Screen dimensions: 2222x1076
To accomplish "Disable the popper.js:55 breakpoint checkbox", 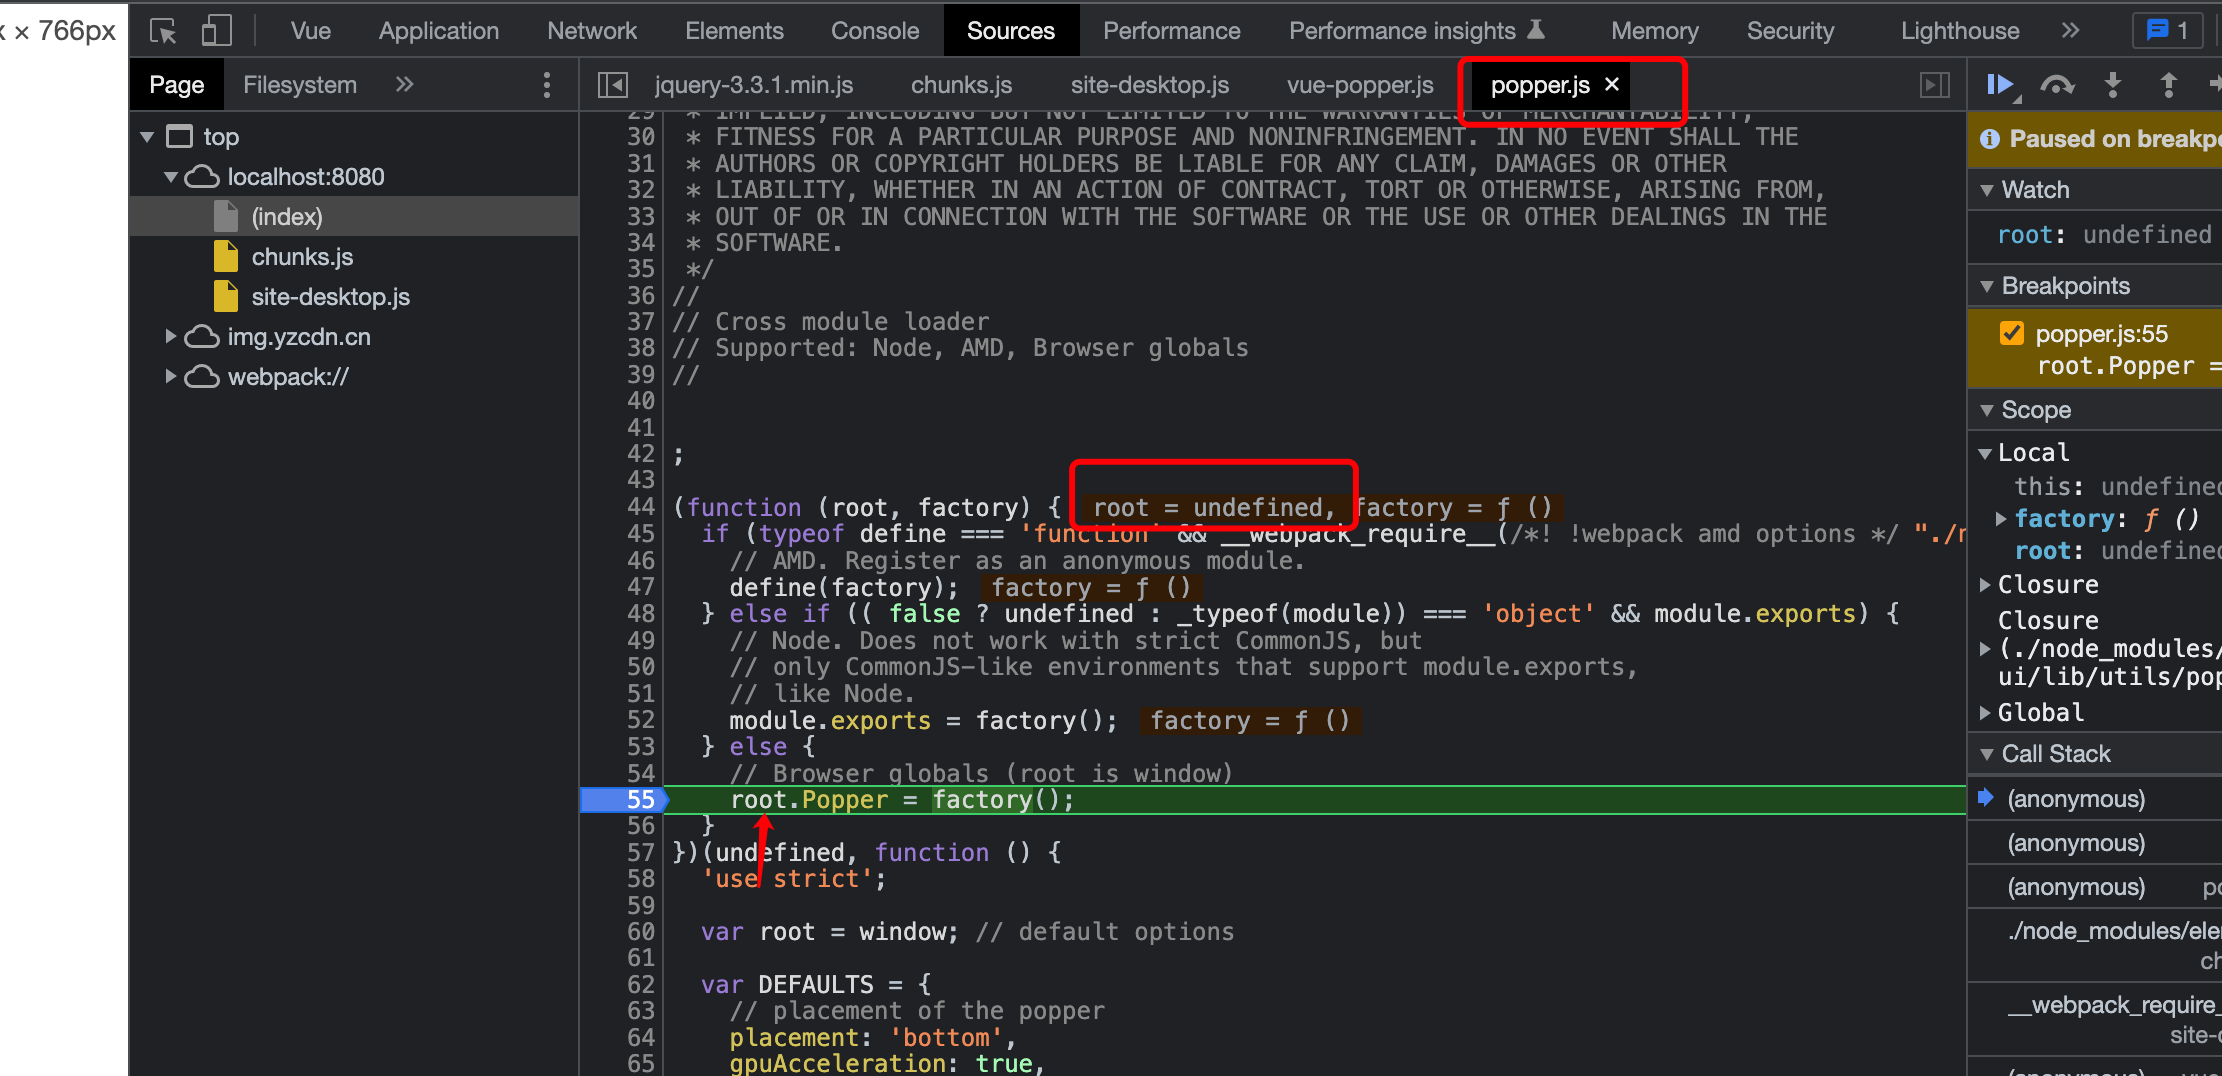I will (x=2012, y=334).
